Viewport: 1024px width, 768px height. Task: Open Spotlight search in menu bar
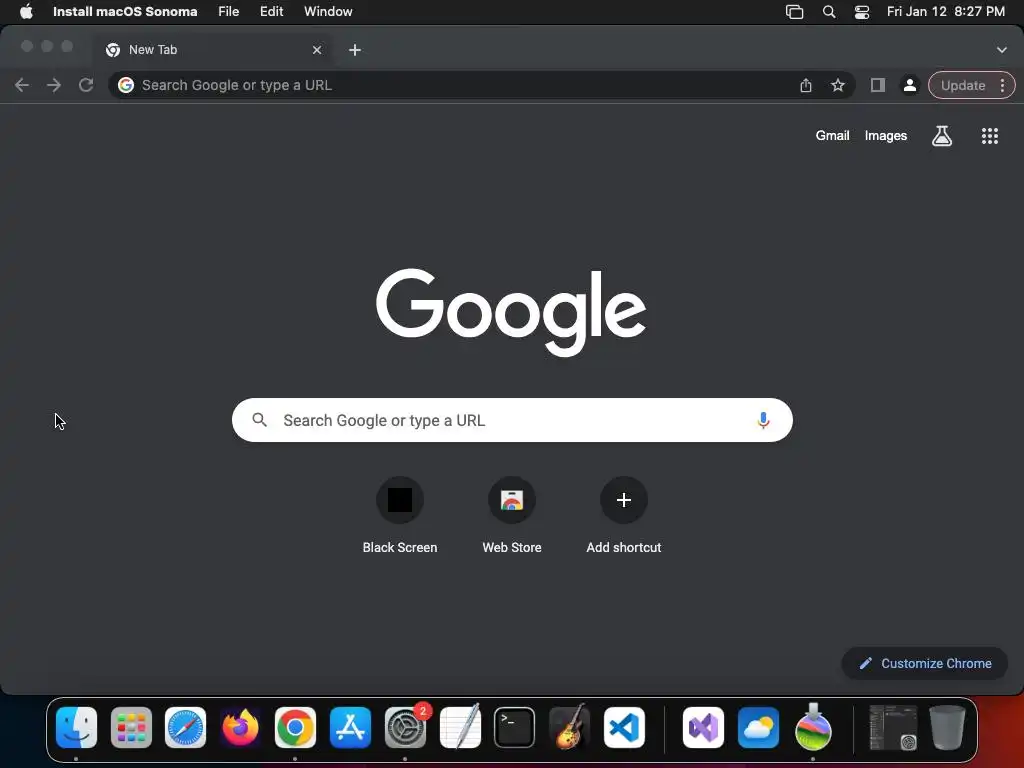click(829, 12)
